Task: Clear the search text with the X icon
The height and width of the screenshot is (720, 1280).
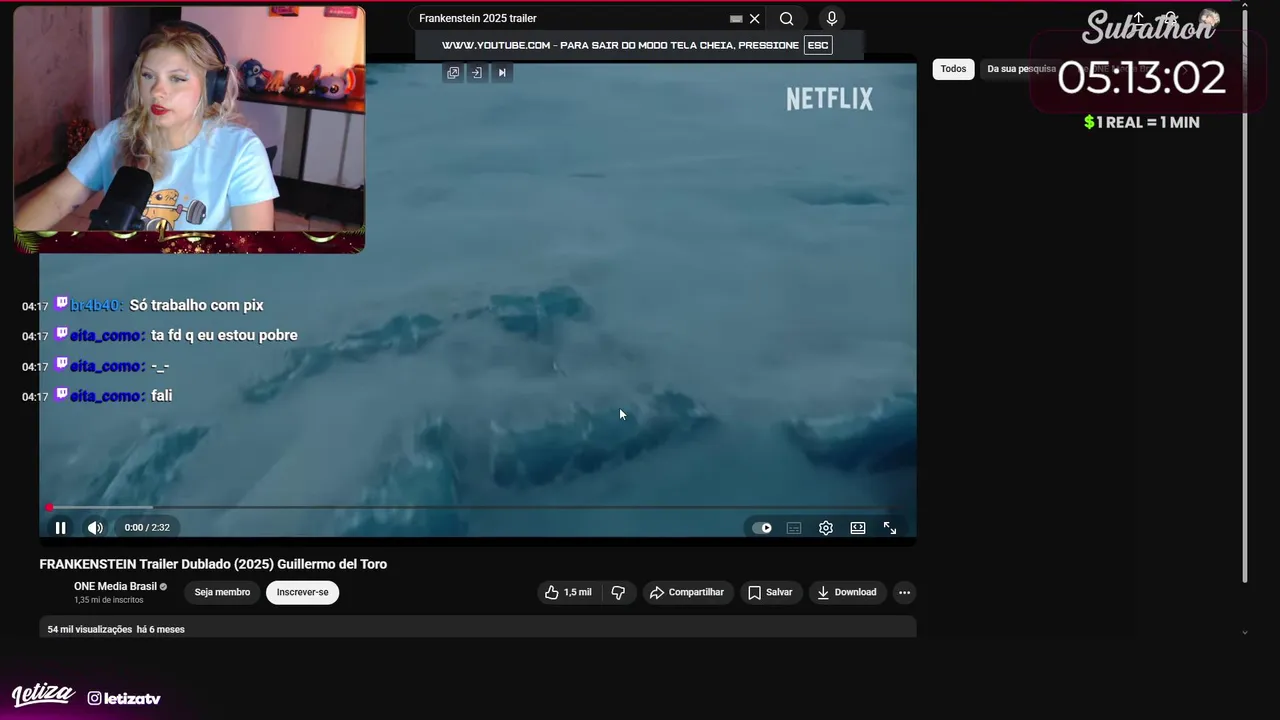Action: [755, 18]
